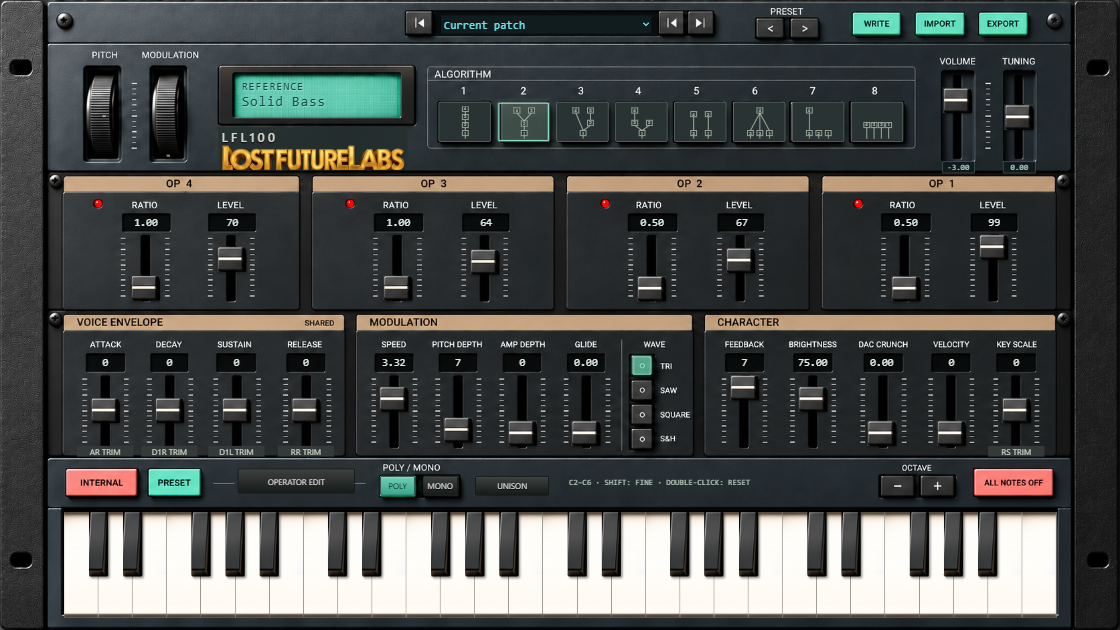The width and height of the screenshot is (1120, 630).
Task: Select TRI modulation wave
Action: click(x=641, y=366)
